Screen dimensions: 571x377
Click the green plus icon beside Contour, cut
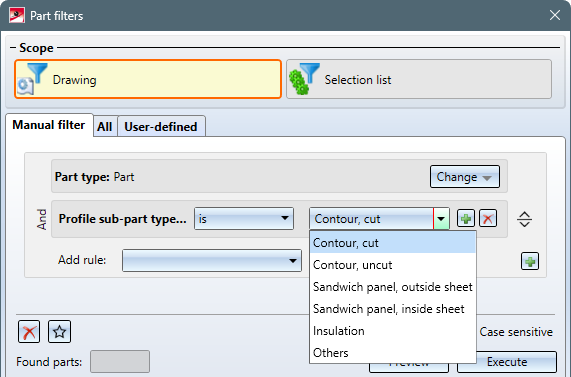(466, 219)
